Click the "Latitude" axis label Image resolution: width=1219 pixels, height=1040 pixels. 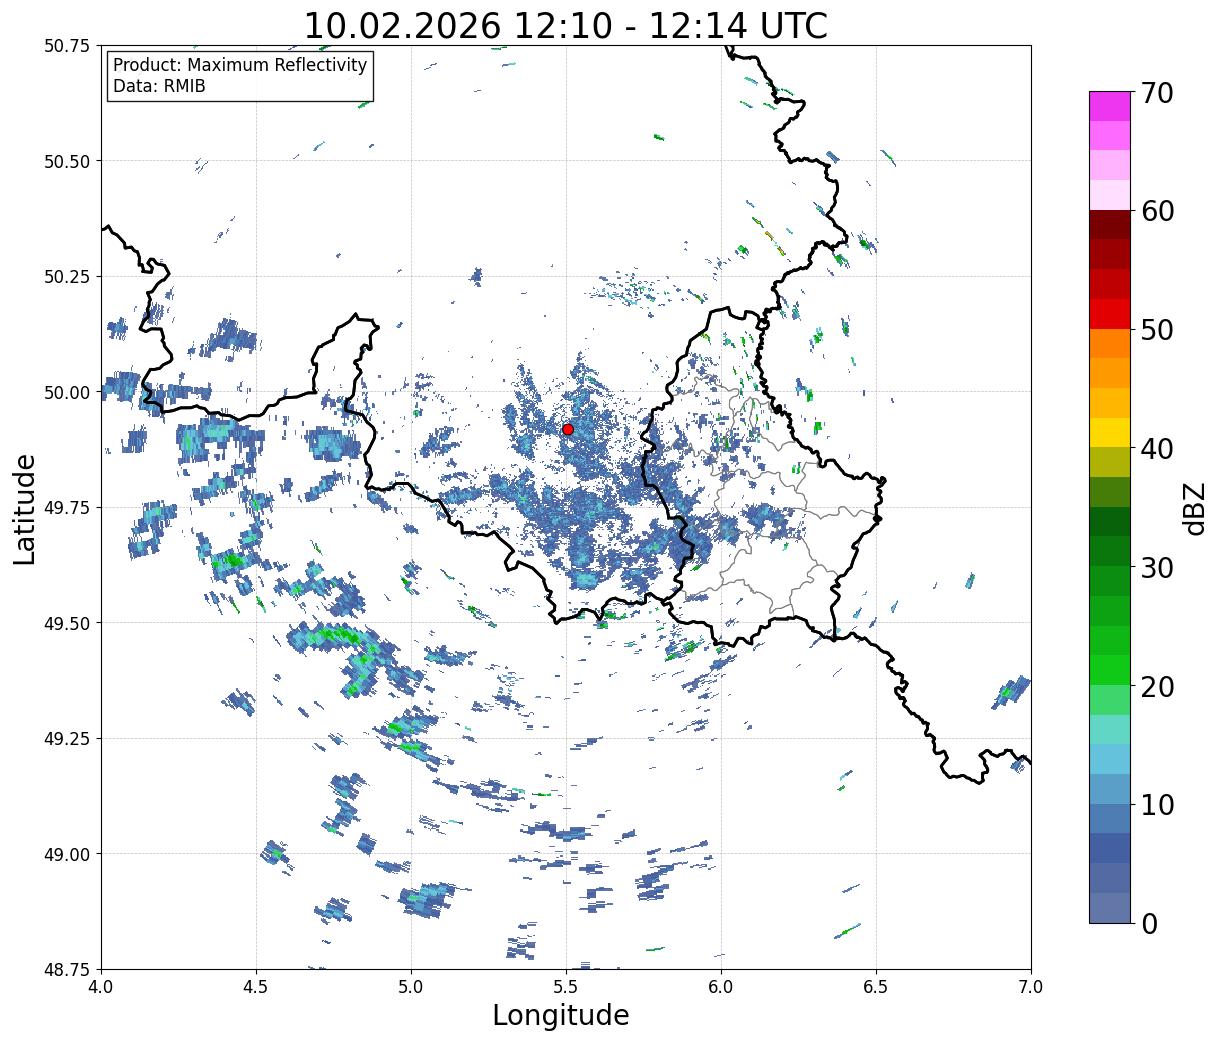pyautogui.click(x=25, y=508)
